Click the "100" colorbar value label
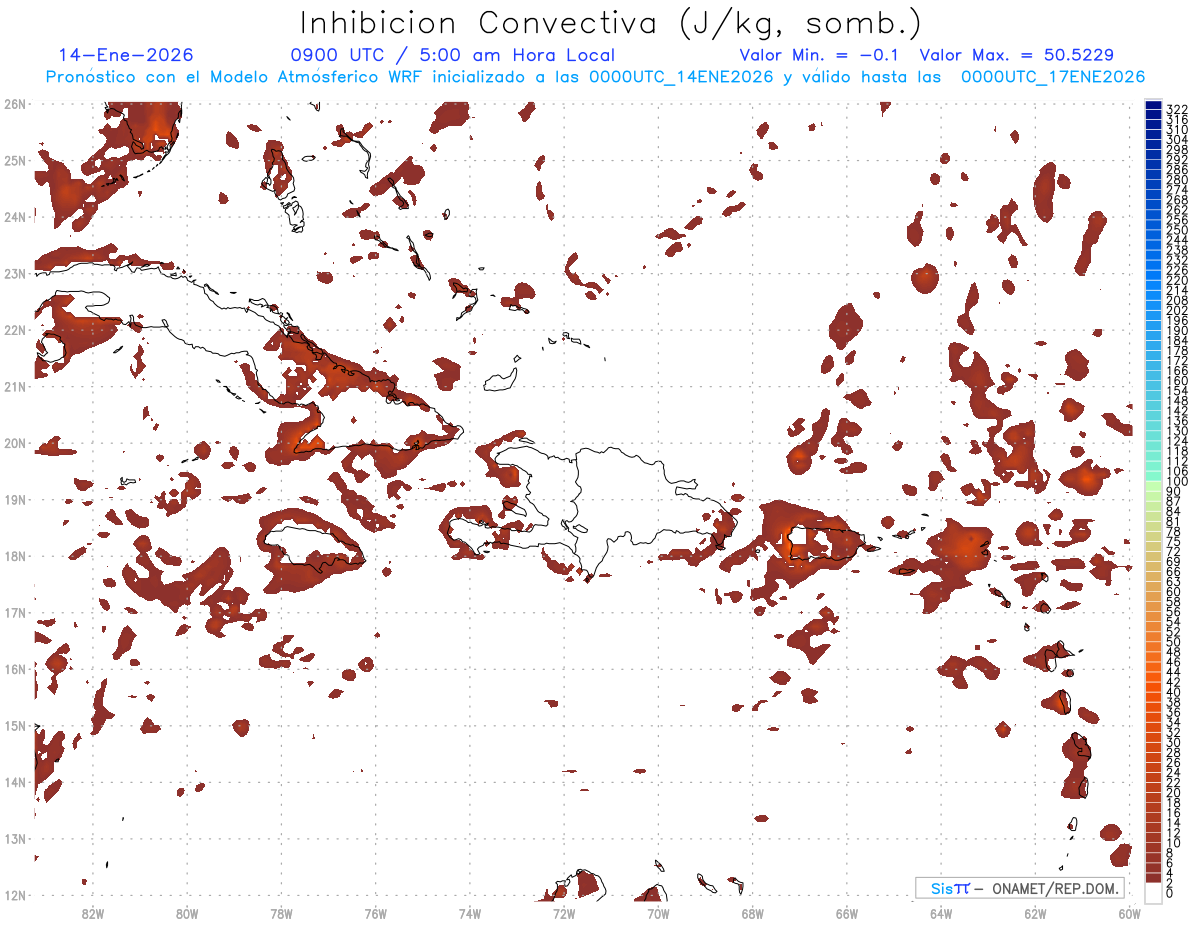Viewport: 1200px width, 927px height. pyautogui.click(x=1177, y=483)
